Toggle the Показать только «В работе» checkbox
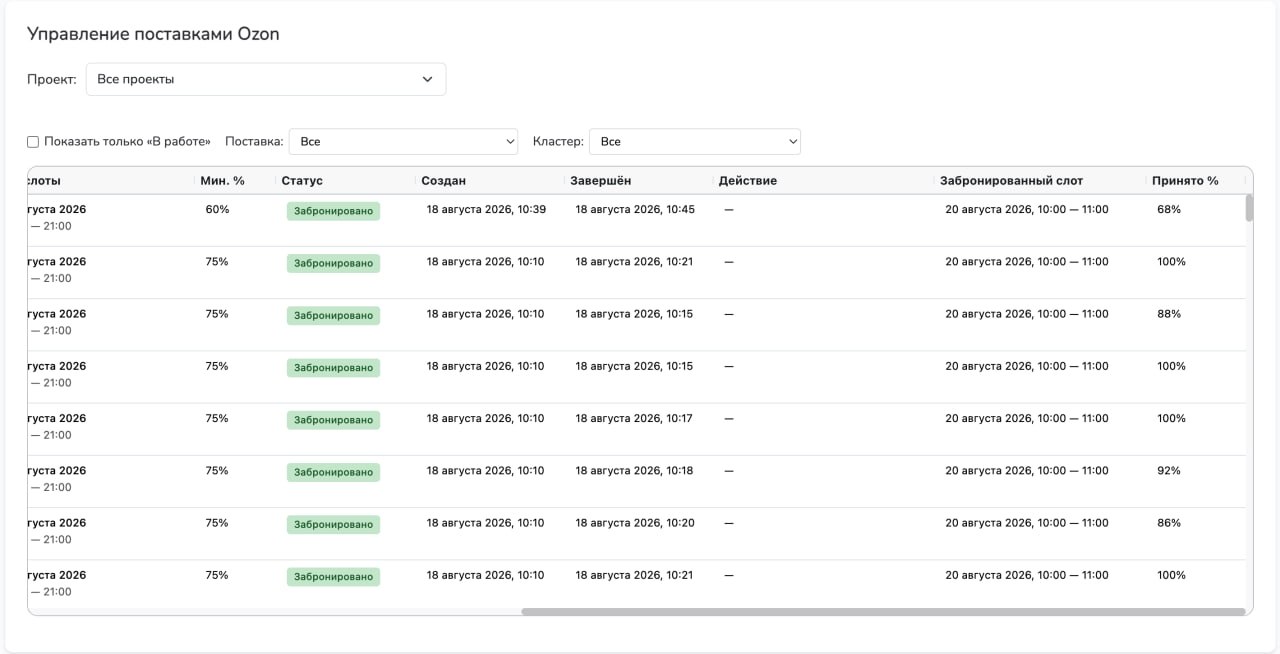 tap(33, 142)
